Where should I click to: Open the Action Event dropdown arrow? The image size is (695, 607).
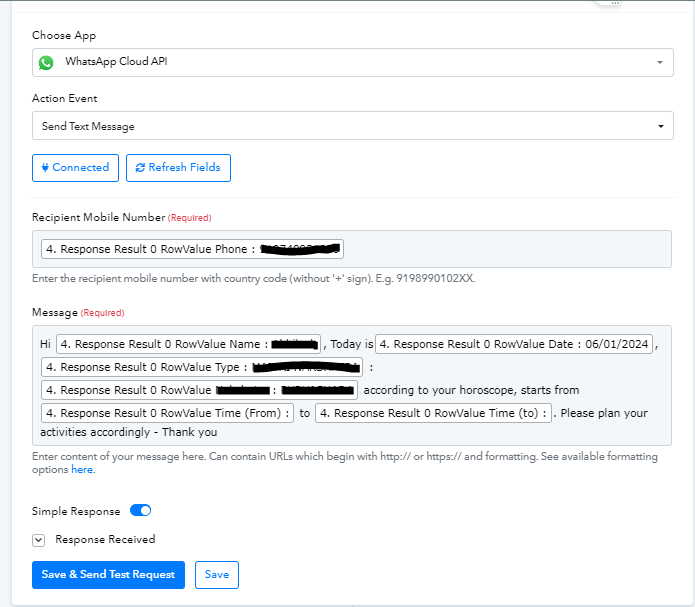(660, 126)
